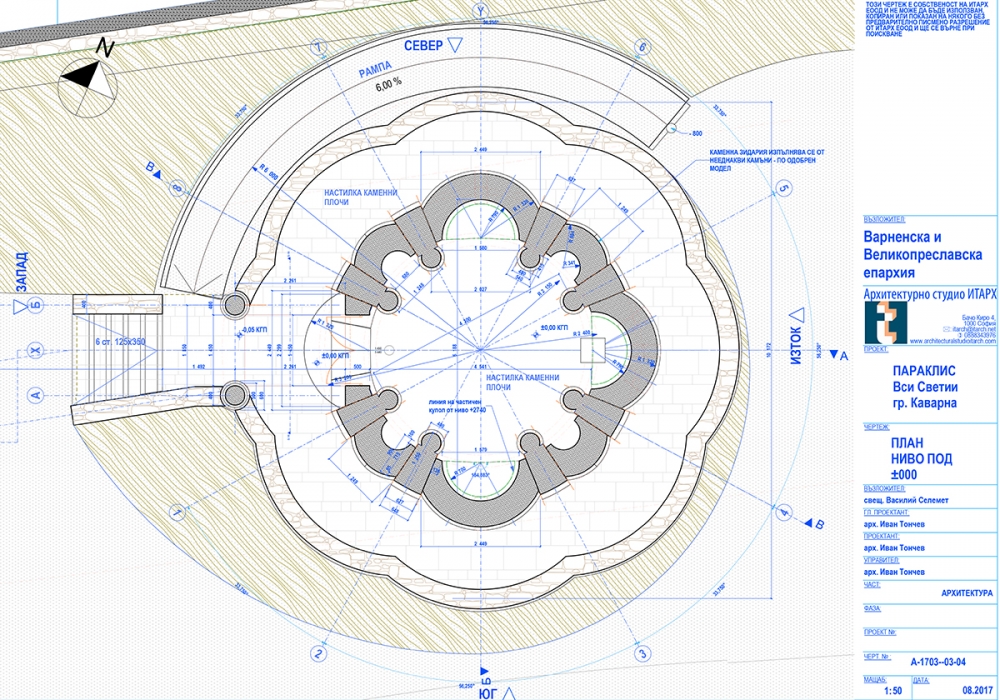The image size is (1000, 700).
Task: Select grid axis bubble 7
Action: pyautogui.click(x=318, y=48)
